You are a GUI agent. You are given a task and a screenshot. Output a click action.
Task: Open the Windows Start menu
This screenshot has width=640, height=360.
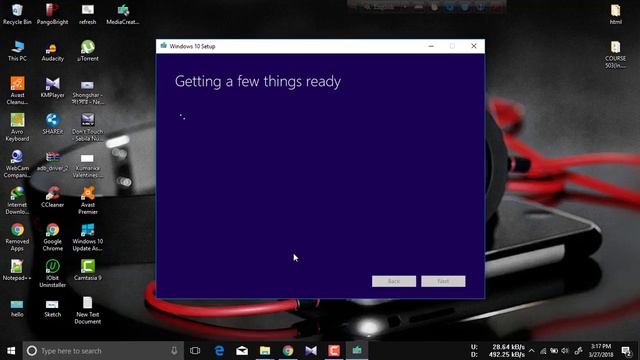pyautogui.click(x=11, y=351)
